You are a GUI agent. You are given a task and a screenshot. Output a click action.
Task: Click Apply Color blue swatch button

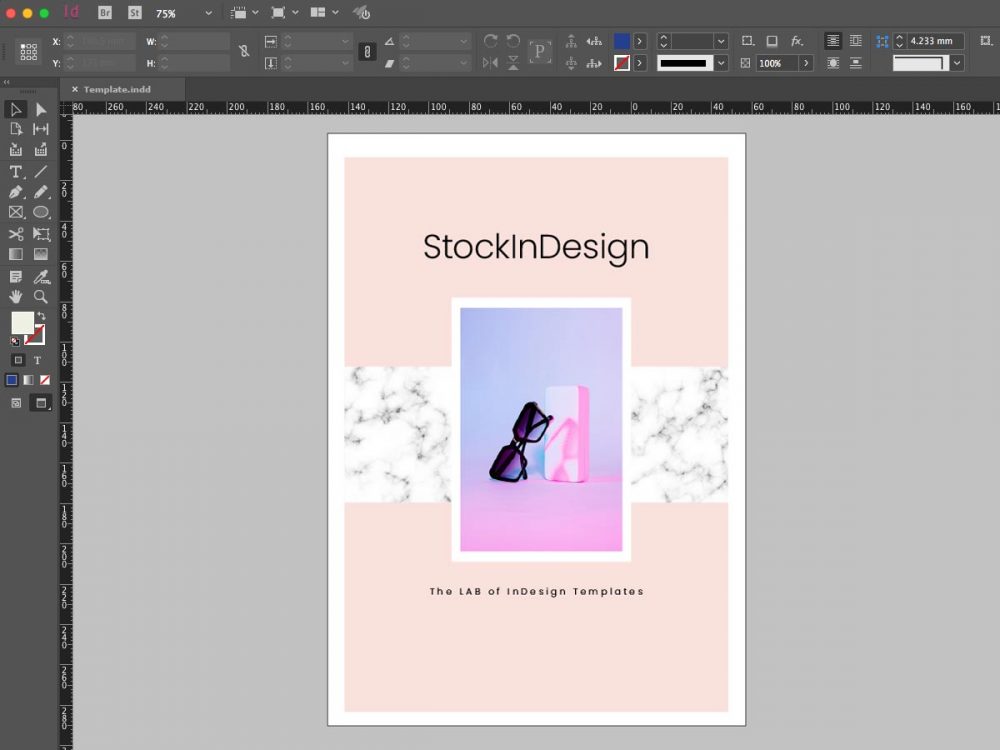tap(11, 380)
